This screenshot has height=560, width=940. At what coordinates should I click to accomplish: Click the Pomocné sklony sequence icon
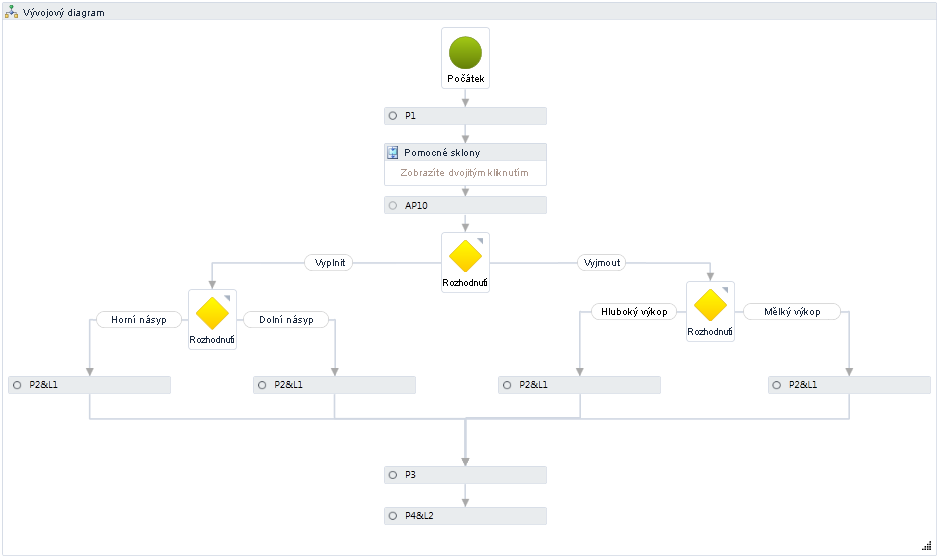click(393, 153)
